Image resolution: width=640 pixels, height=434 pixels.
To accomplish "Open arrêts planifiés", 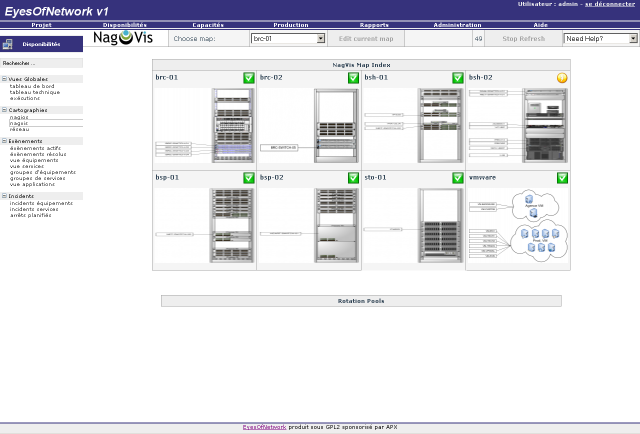I will pyautogui.click(x=30, y=215).
